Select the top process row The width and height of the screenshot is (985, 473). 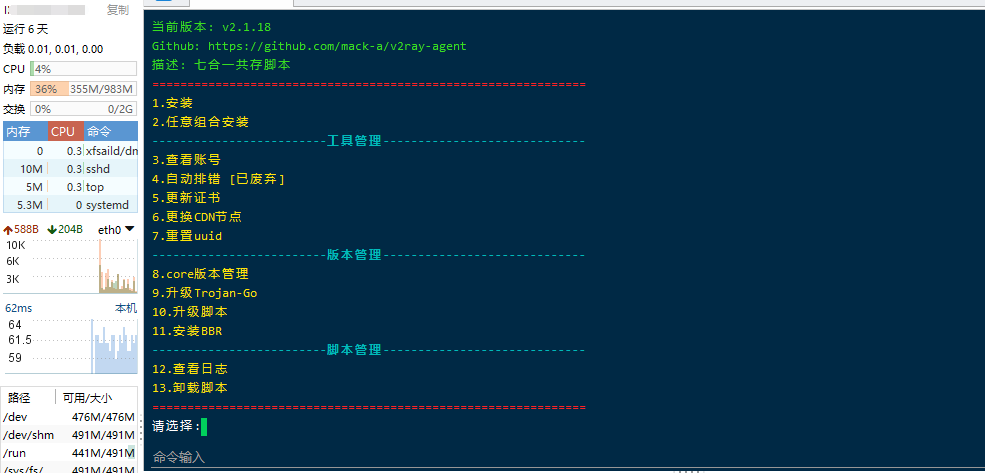tap(70, 187)
